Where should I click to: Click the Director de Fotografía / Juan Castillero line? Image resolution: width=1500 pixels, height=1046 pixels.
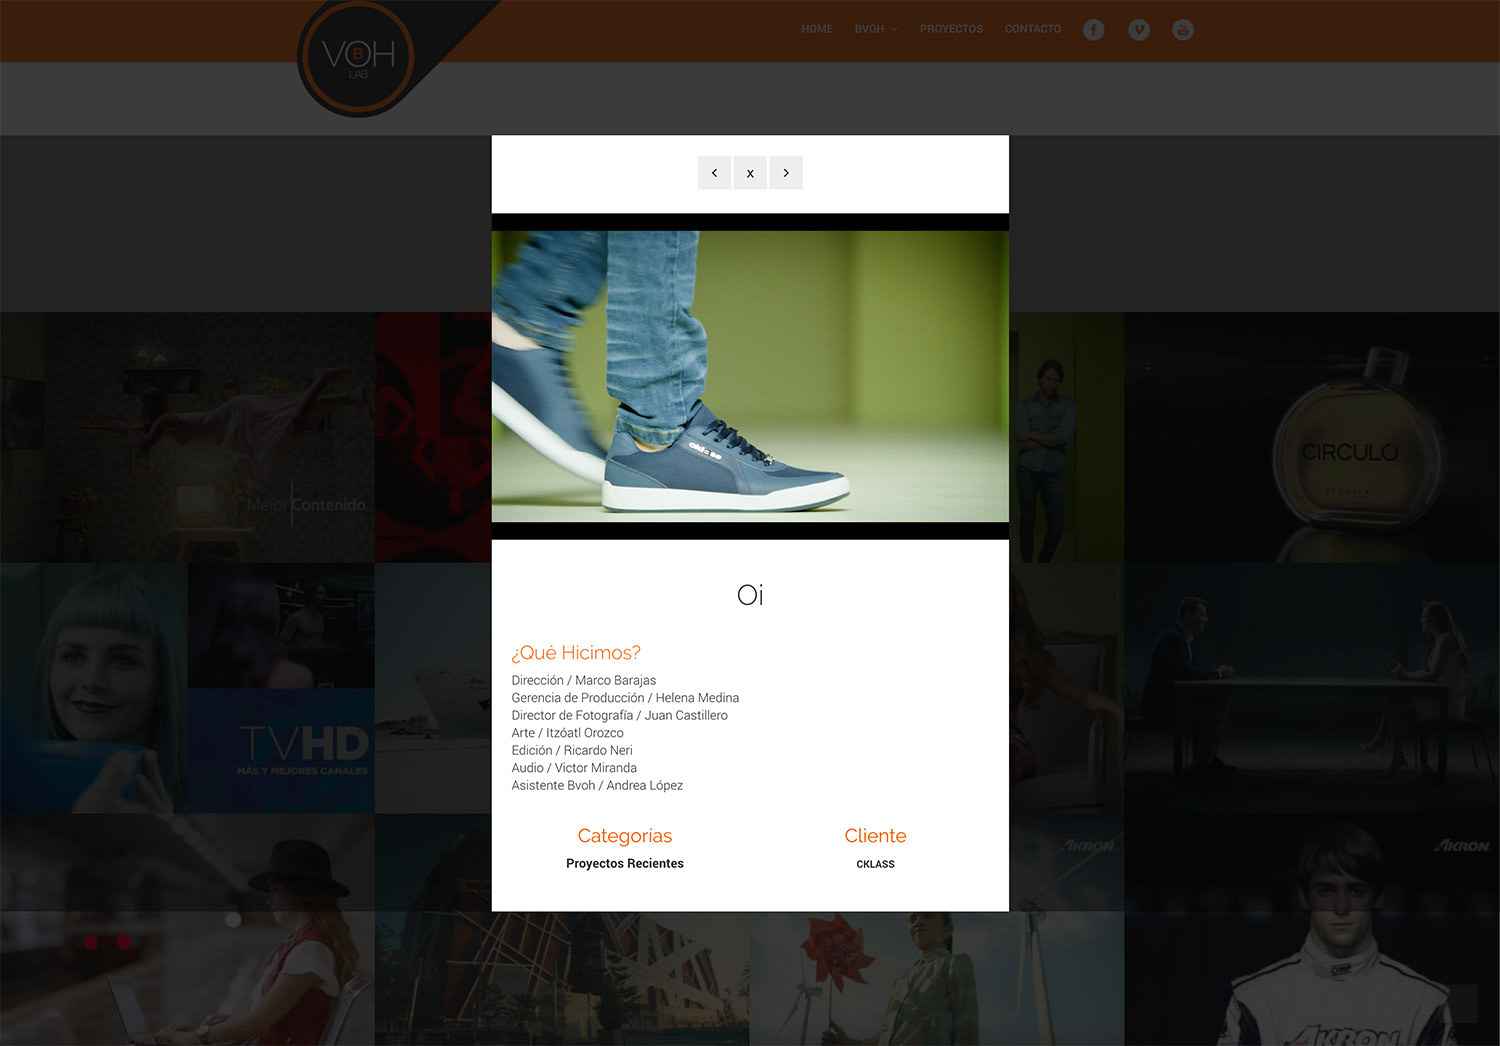coord(620,715)
